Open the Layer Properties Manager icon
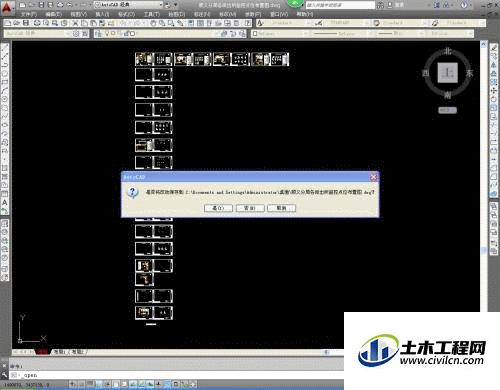The image size is (500, 390). [98, 34]
